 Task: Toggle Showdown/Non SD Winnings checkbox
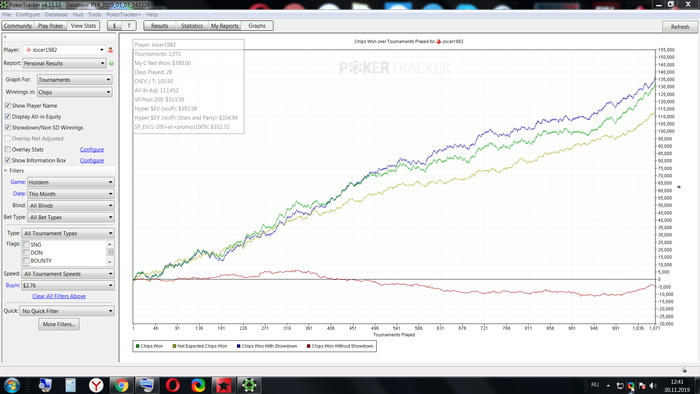[x=8, y=128]
